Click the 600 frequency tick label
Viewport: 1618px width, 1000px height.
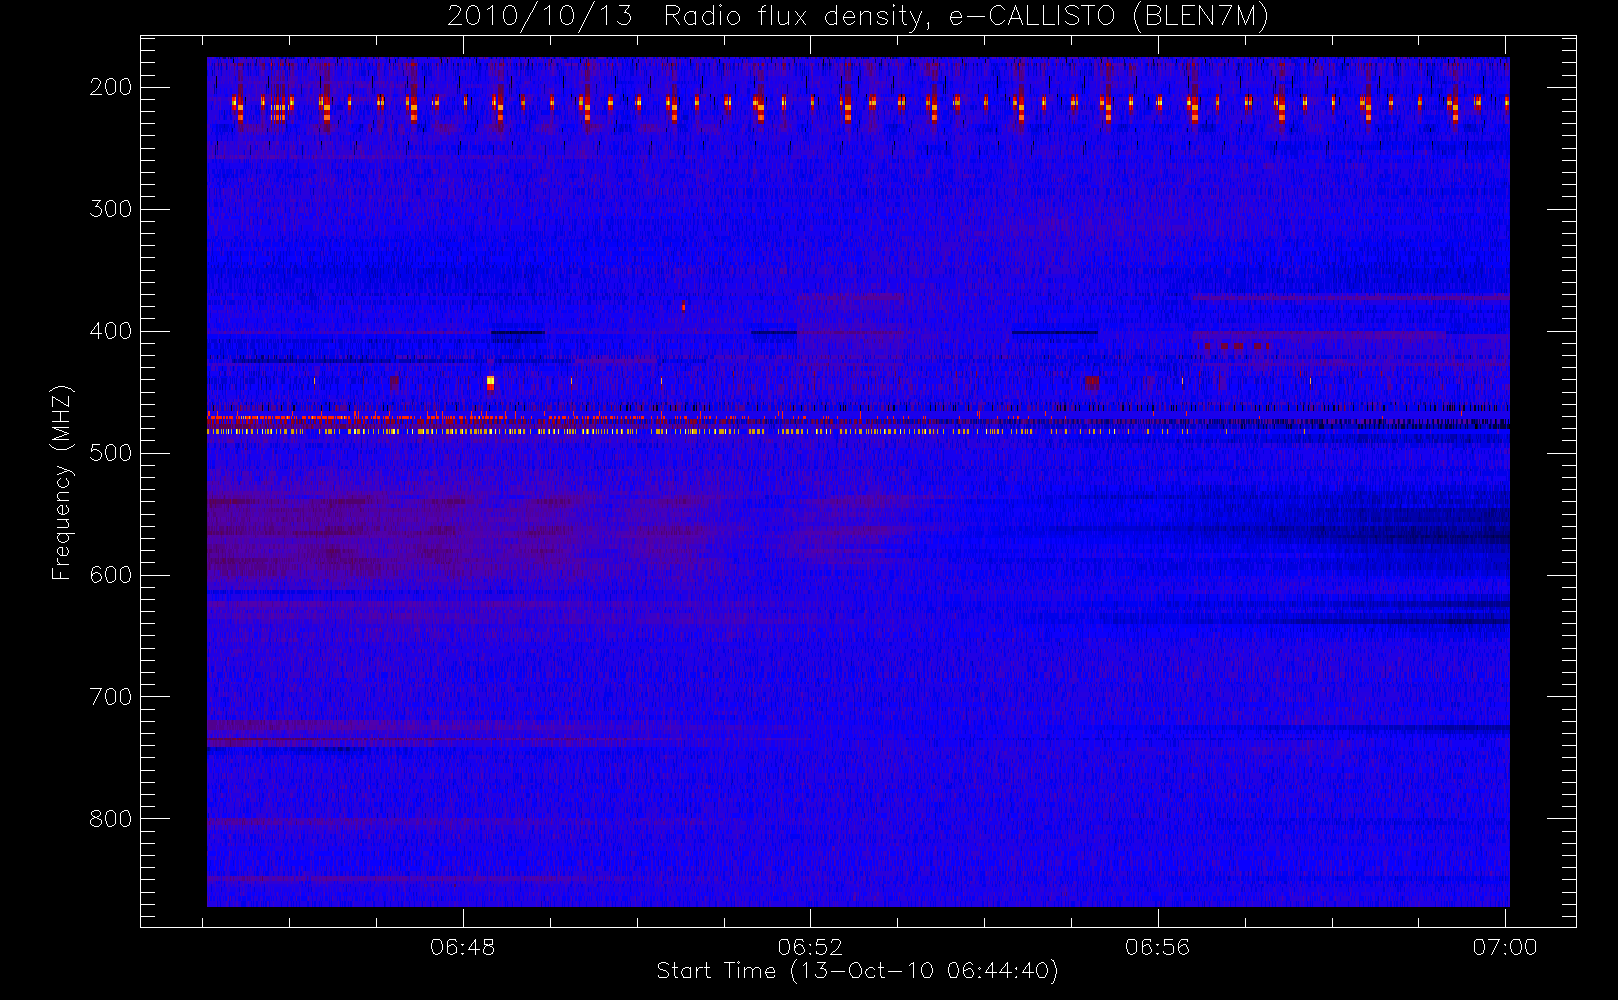pos(110,575)
